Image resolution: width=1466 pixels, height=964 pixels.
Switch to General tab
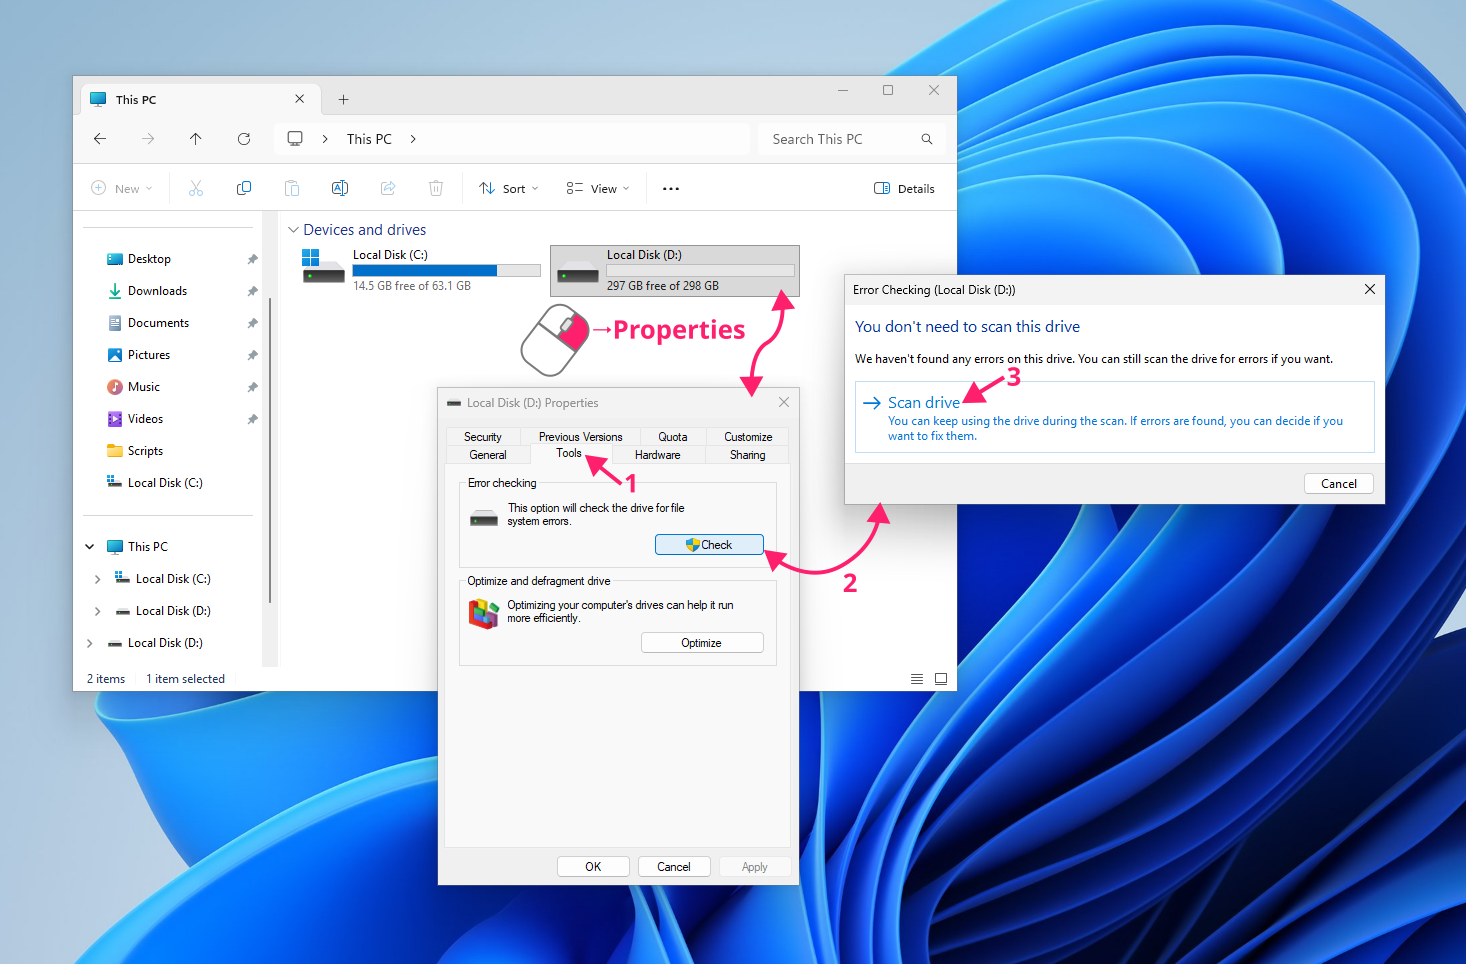click(488, 455)
